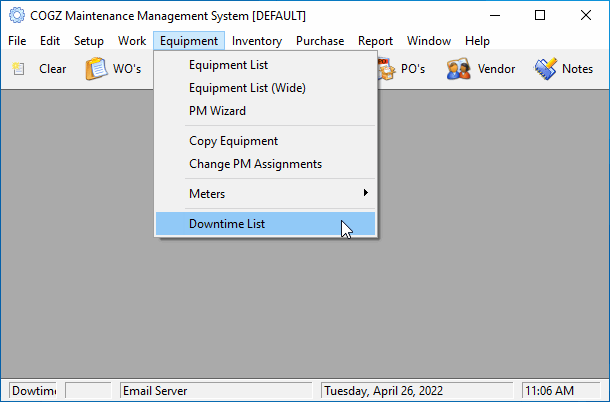Close the COGZ window
610x402 pixels.
585,16
